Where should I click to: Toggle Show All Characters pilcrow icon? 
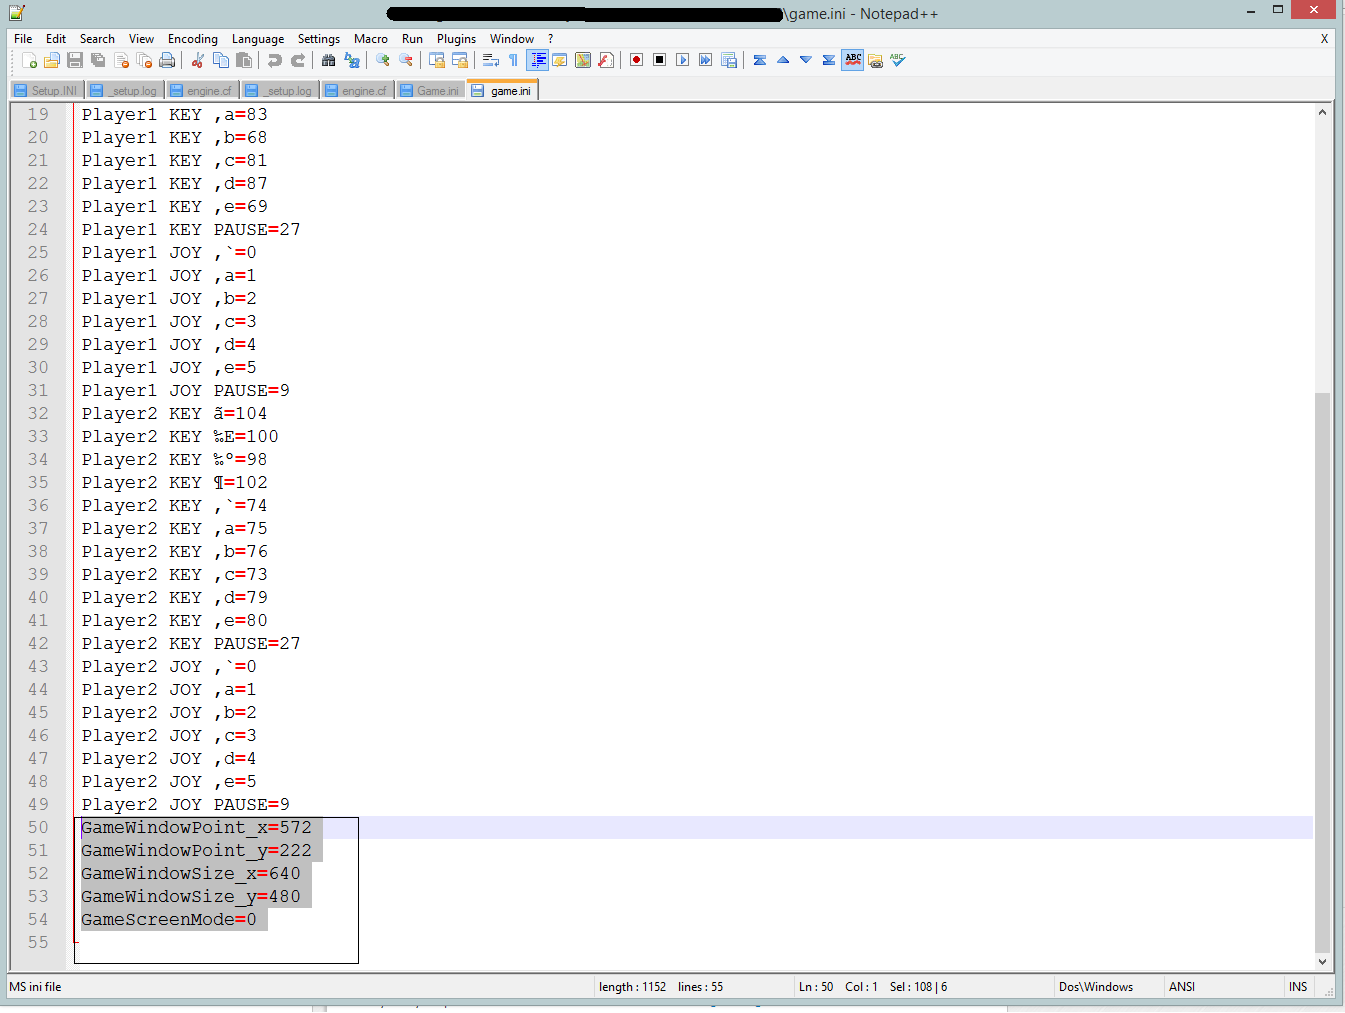coord(514,60)
